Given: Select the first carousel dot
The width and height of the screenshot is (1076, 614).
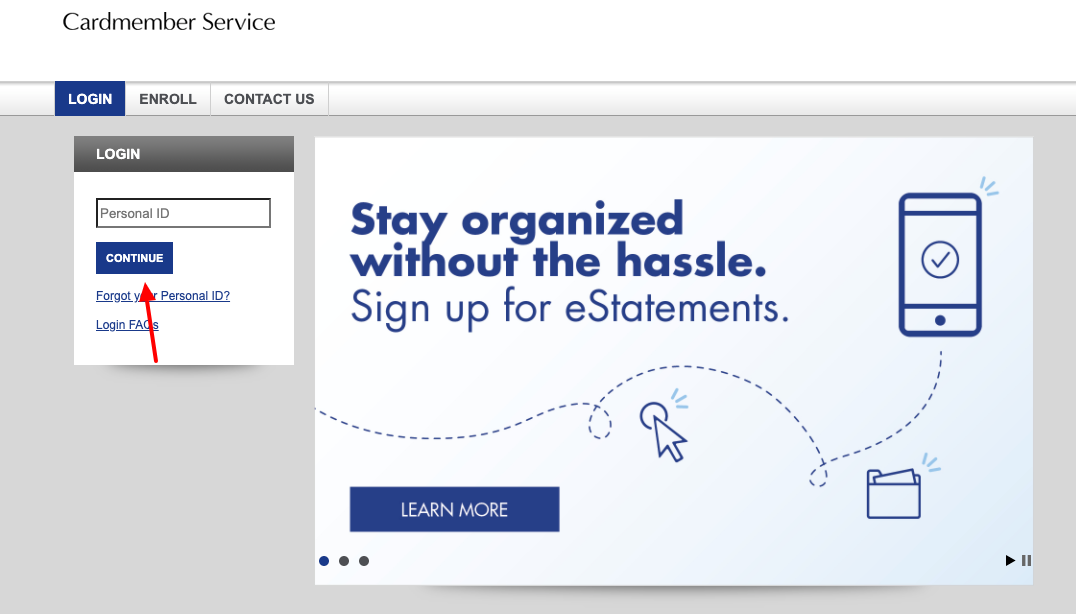Looking at the screenshot, I should pos(324,561).
